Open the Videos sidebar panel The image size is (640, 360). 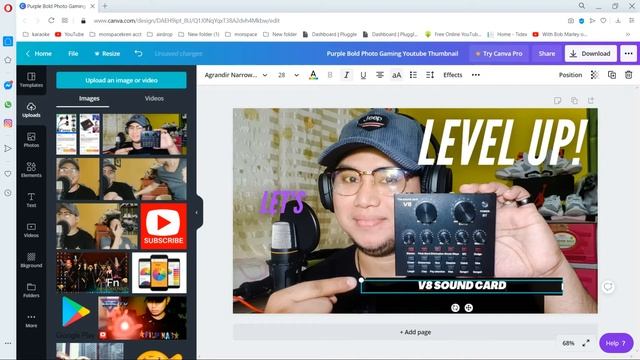pos(31,230)
